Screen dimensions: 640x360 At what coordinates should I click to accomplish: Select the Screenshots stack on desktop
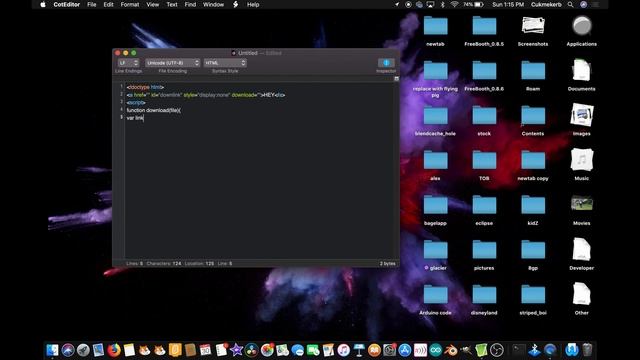pos(533,31)
